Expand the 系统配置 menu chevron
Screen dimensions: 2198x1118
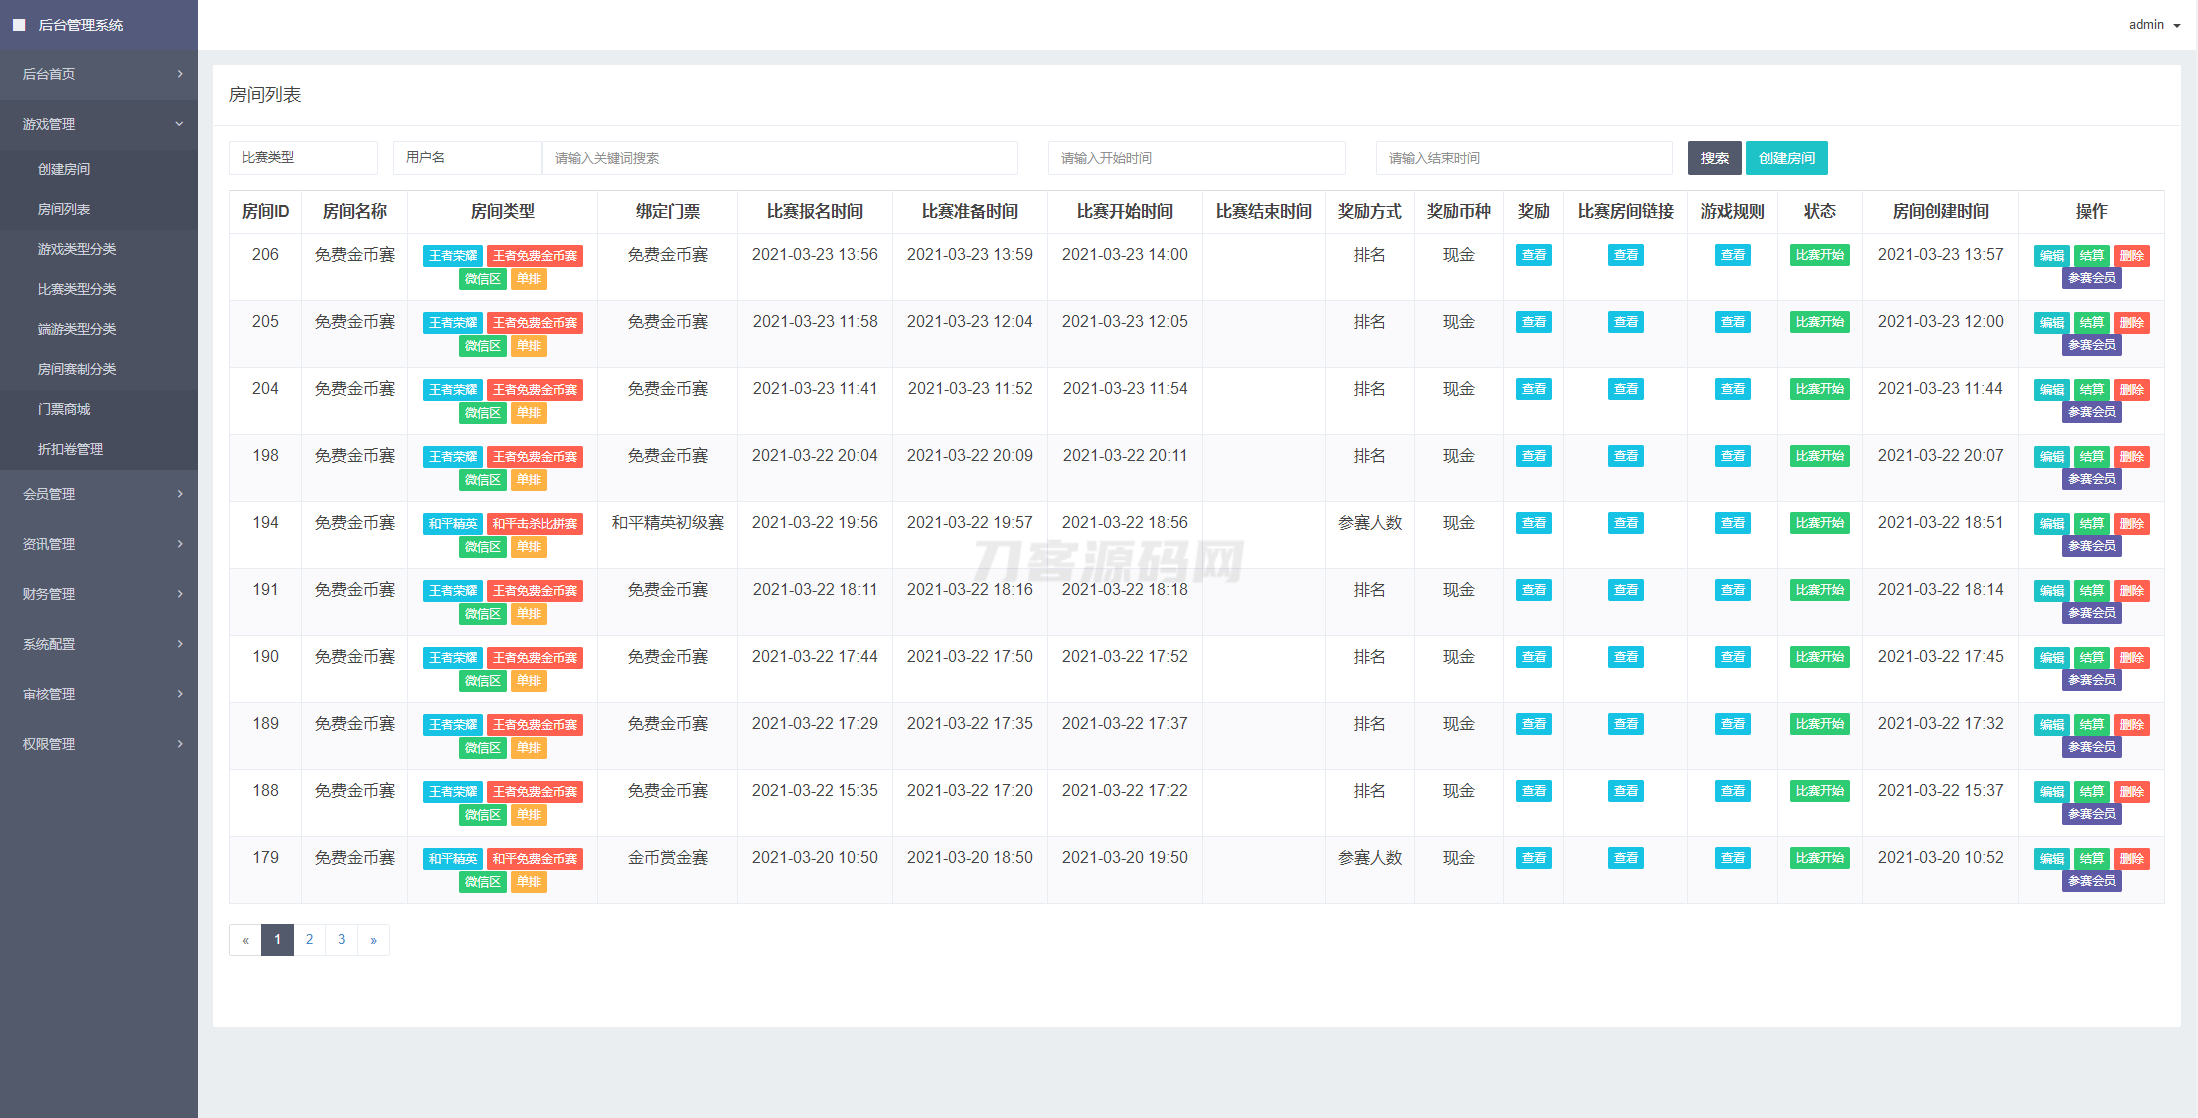tap(180, 644)
